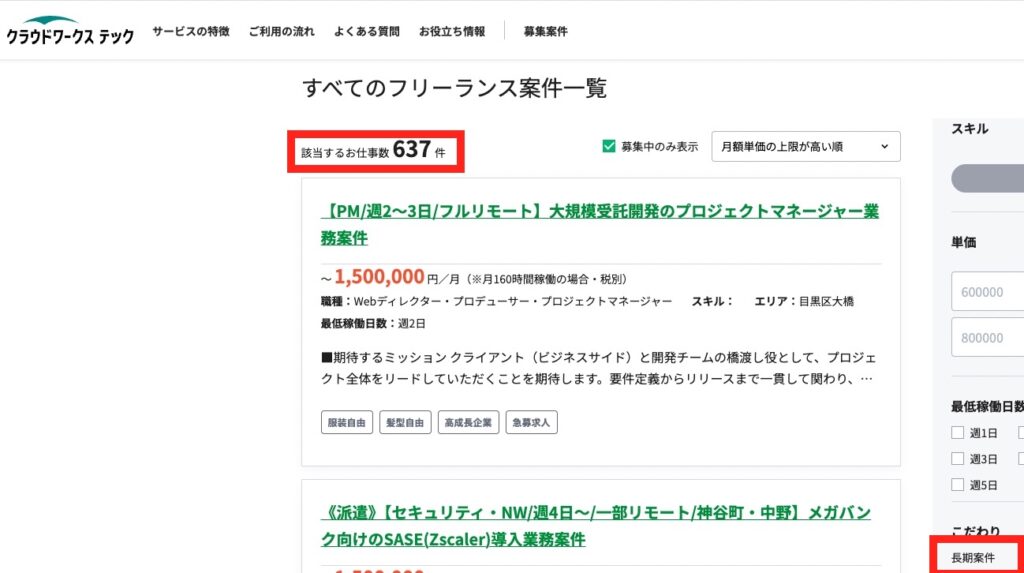Uncheck the 募集中のみ表示 checkbox
The width and height of the screenshot is (1024, 573).
coord(608,146)
